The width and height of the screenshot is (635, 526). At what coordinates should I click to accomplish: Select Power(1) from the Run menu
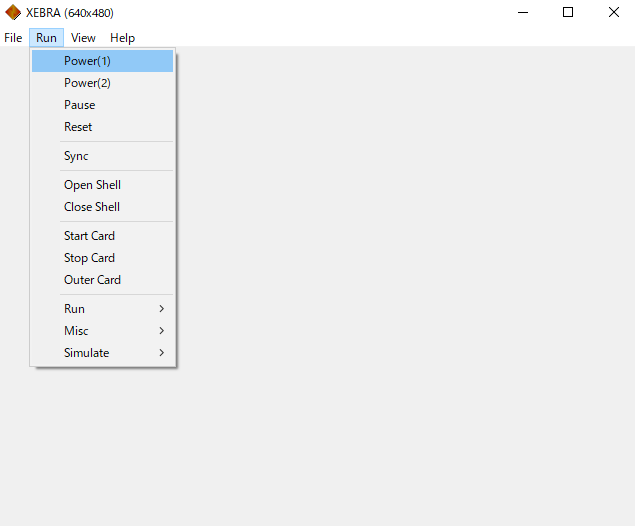pyautogui.click(x=87, y=61)
